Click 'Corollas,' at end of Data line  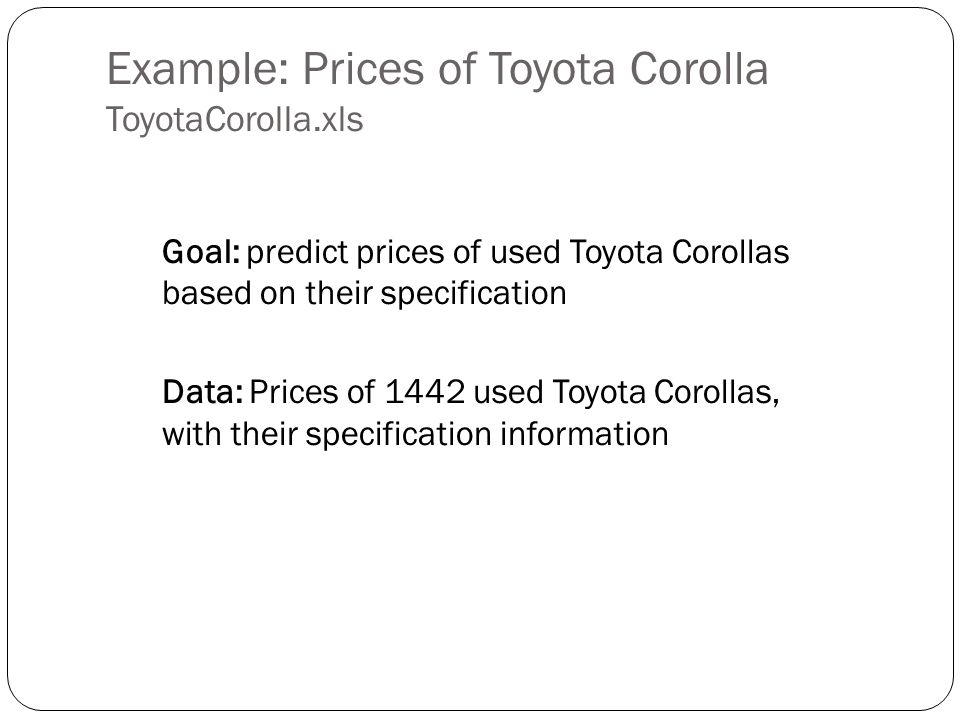pyautogui.click(x=716, y=393)
